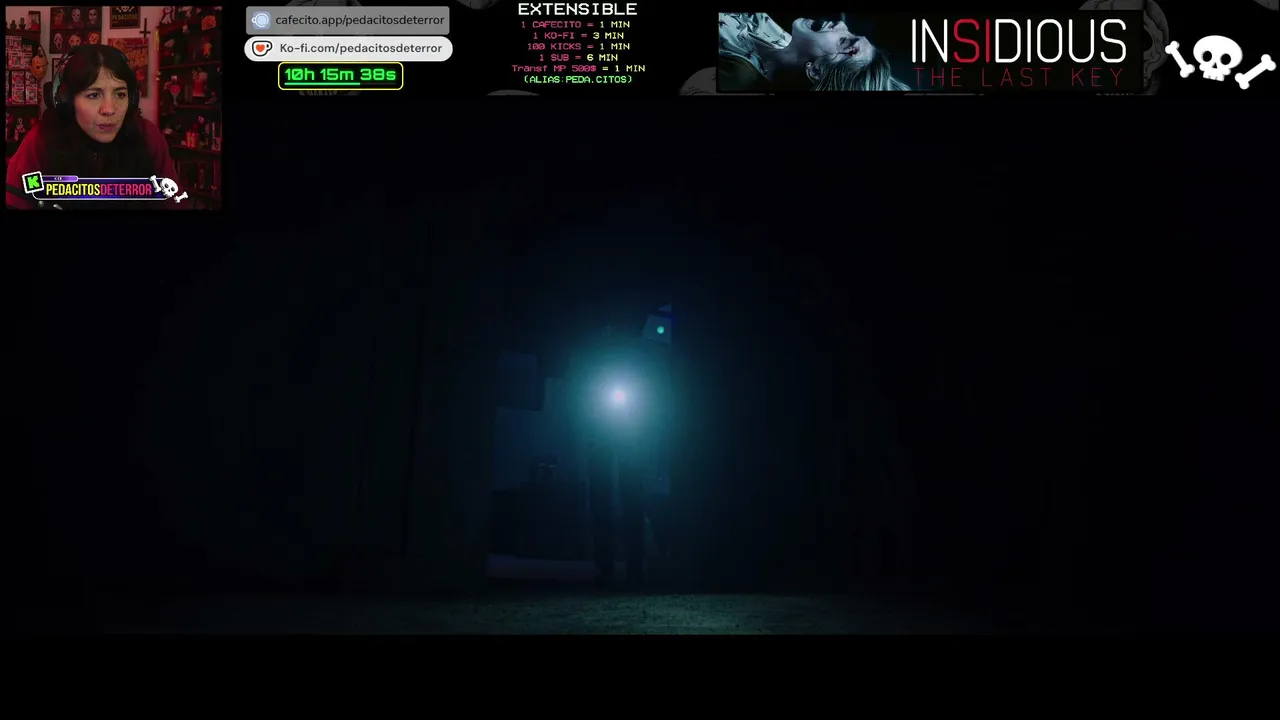Click the Insidious movie still image
This screenshot has width=1280, height=720.
pyautogui.click(x=811, y=52)
